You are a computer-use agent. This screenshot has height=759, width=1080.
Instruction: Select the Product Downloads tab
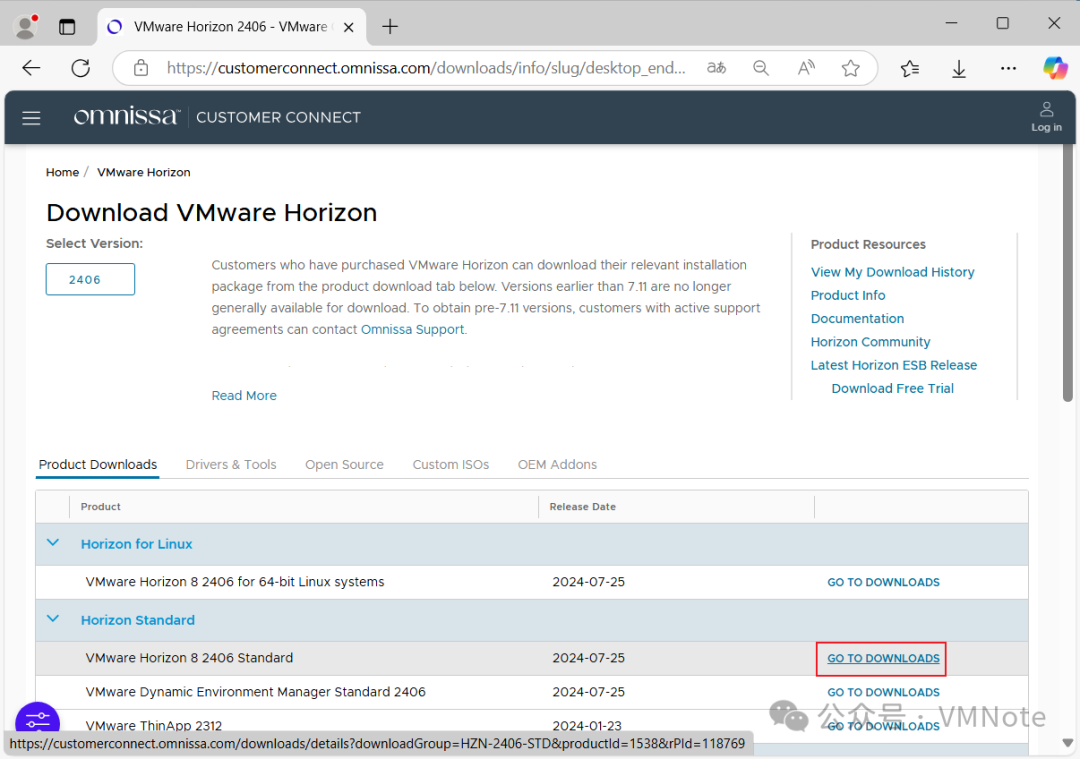[98, 464]
